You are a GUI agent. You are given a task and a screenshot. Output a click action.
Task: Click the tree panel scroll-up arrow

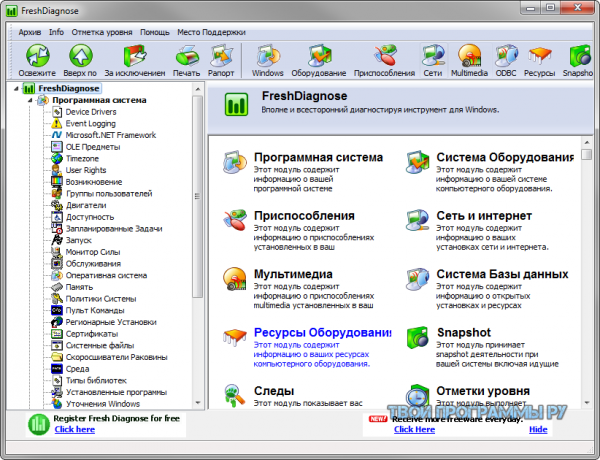pyautogui.click(x=197, y=89)
